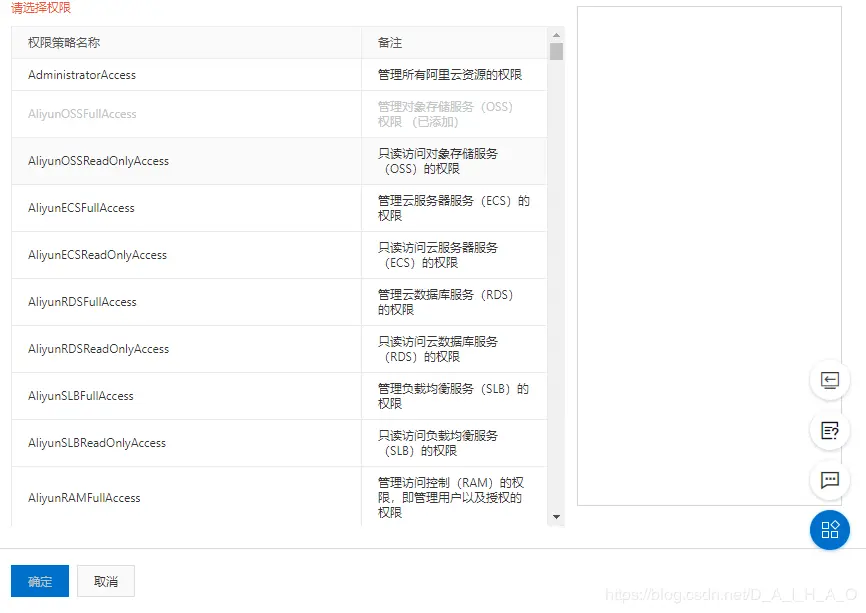Select the AdministratorAccess policy
The height and width of the screenshot is (613, 866).
pos(82,75)
